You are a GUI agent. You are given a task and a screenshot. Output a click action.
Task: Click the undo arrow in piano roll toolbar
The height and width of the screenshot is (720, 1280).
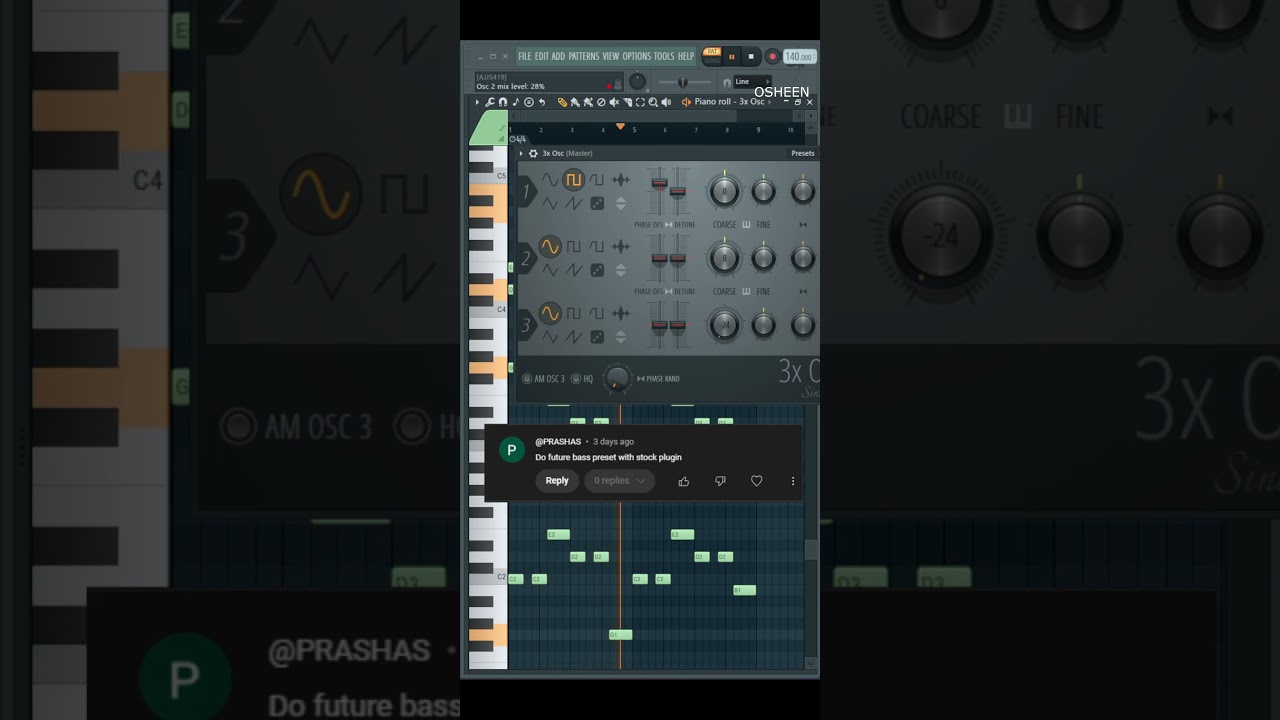pos(542,102)
